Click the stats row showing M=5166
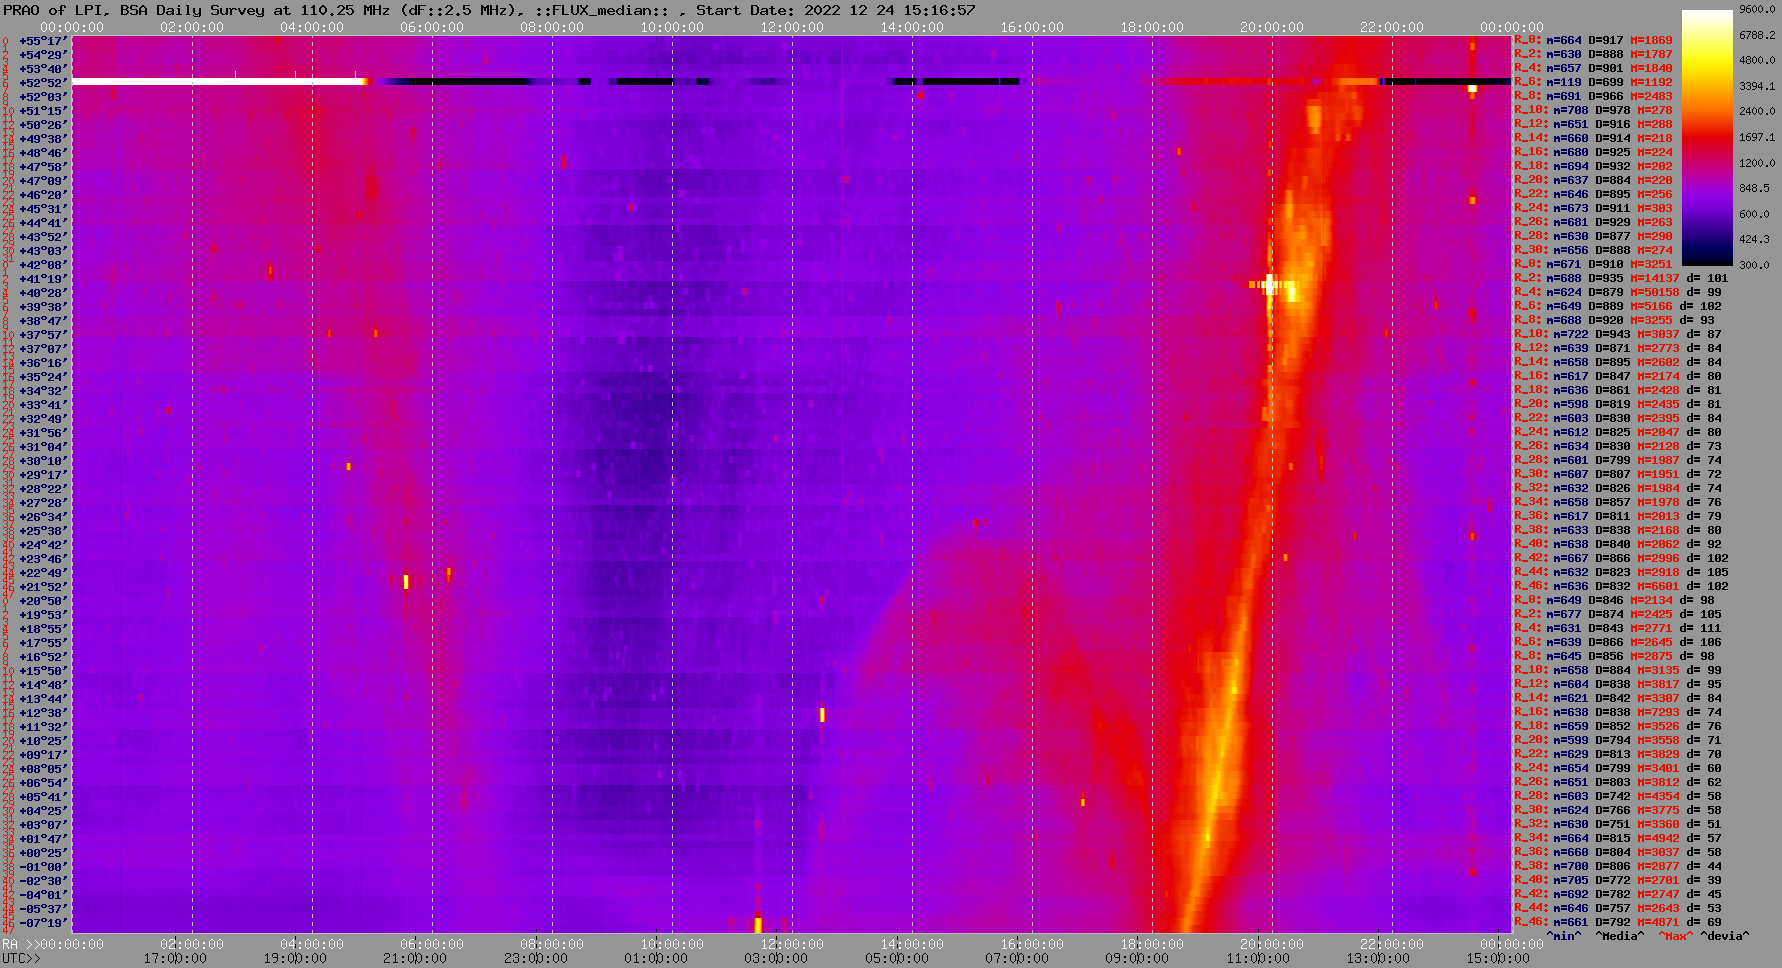 (x=1618, y=306)
